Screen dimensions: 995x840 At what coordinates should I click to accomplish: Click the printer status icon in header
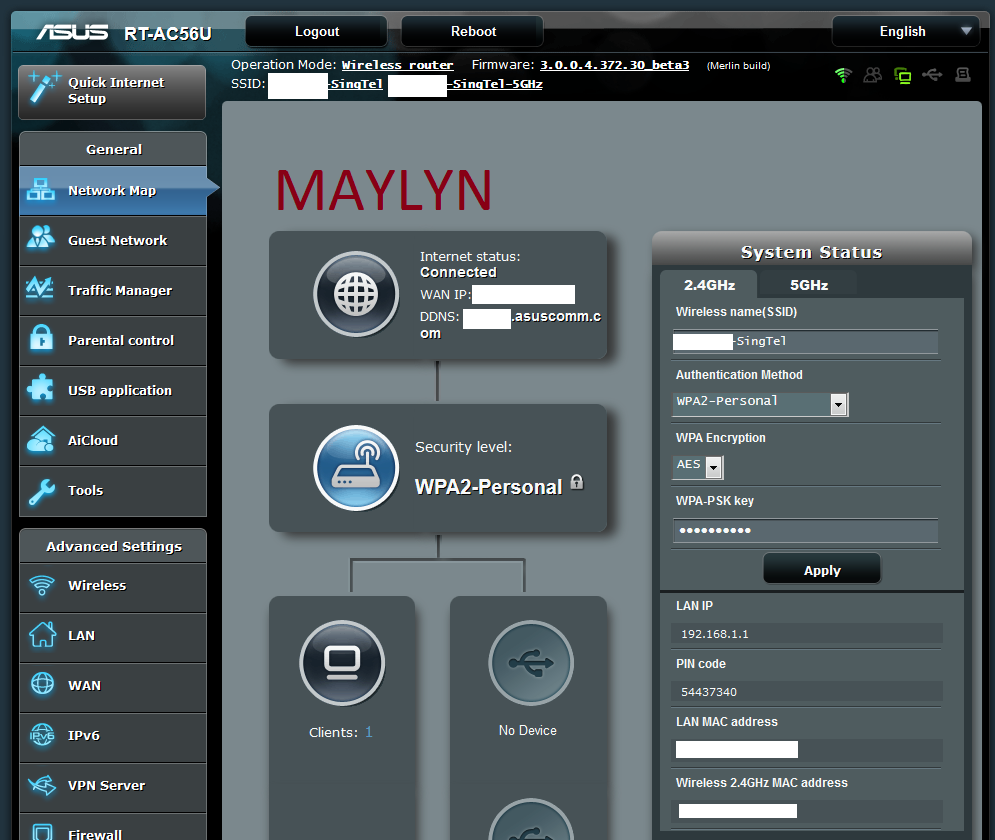pyautogui.click(x=962, y=75)
